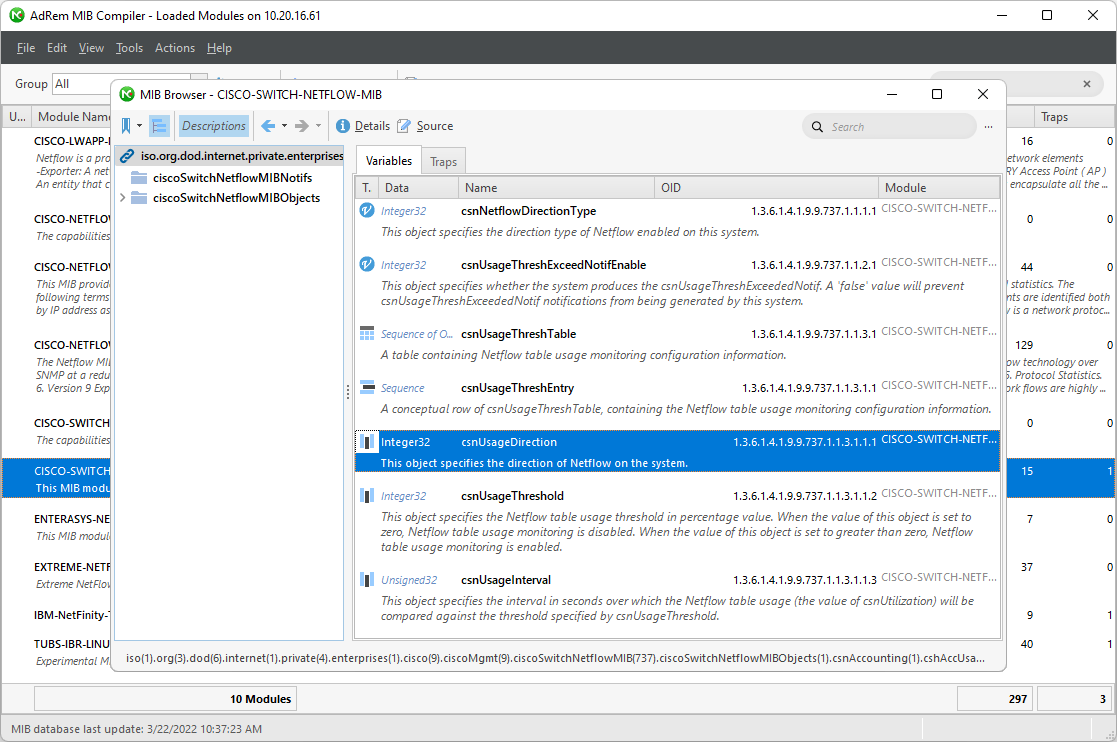Switch to the Traps tab
The image size is (1117, 742).
[x=443, y=162]
